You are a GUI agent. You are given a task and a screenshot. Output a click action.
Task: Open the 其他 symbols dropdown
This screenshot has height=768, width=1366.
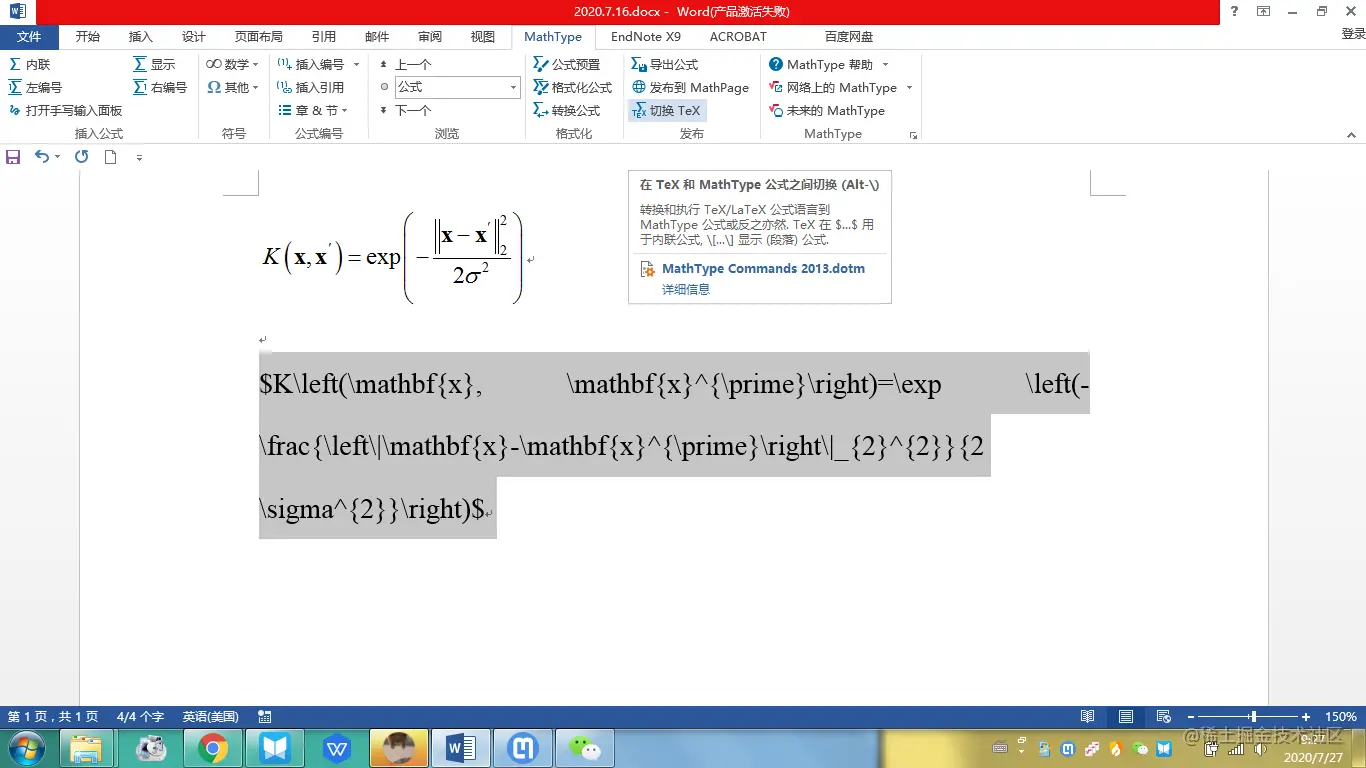coord(232,87)
